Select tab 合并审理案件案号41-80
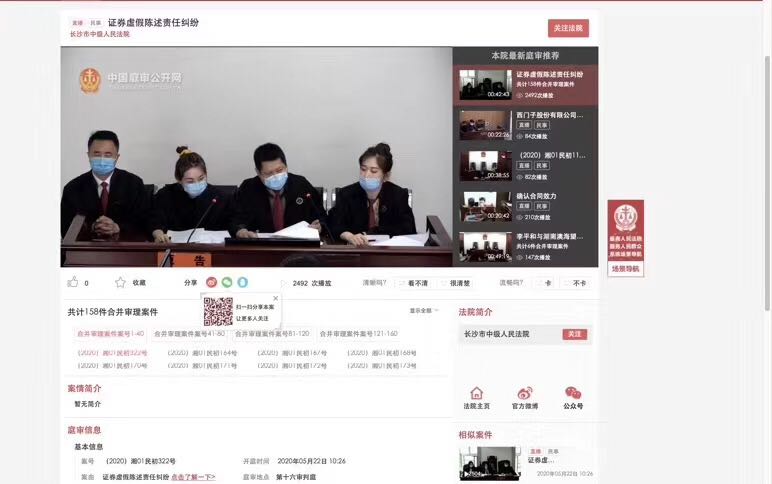 click(190, 334)
